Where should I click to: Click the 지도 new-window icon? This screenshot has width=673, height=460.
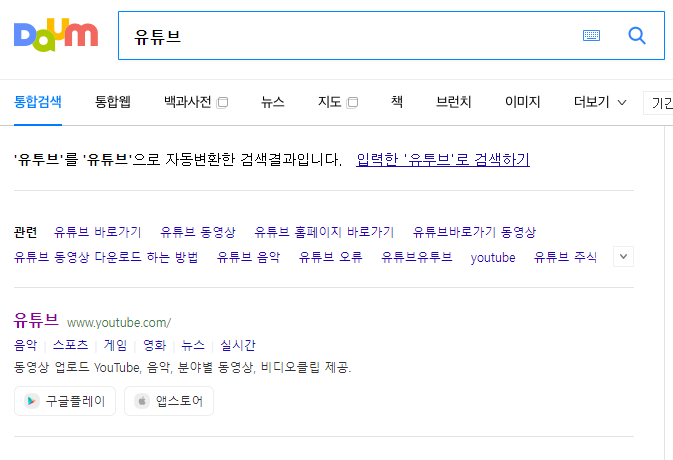tap(352, 103)
